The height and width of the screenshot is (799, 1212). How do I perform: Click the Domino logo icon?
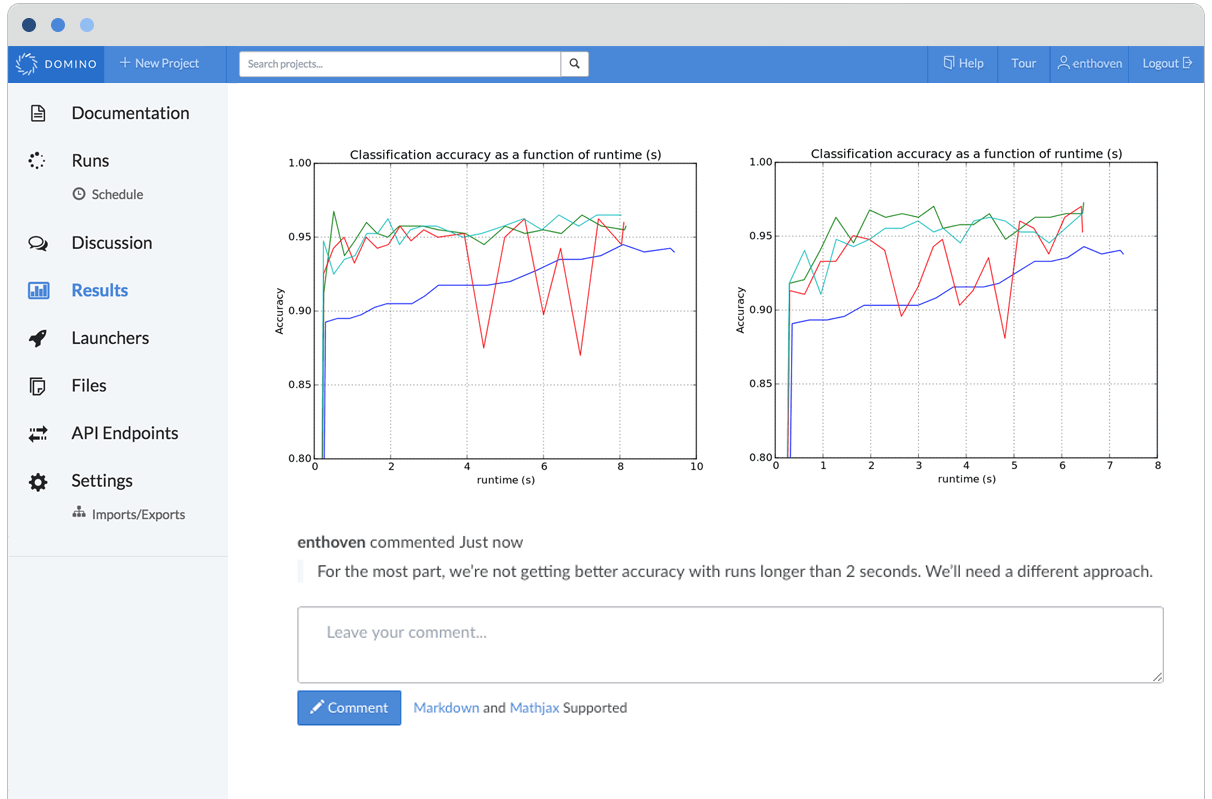tap(27, 64)
